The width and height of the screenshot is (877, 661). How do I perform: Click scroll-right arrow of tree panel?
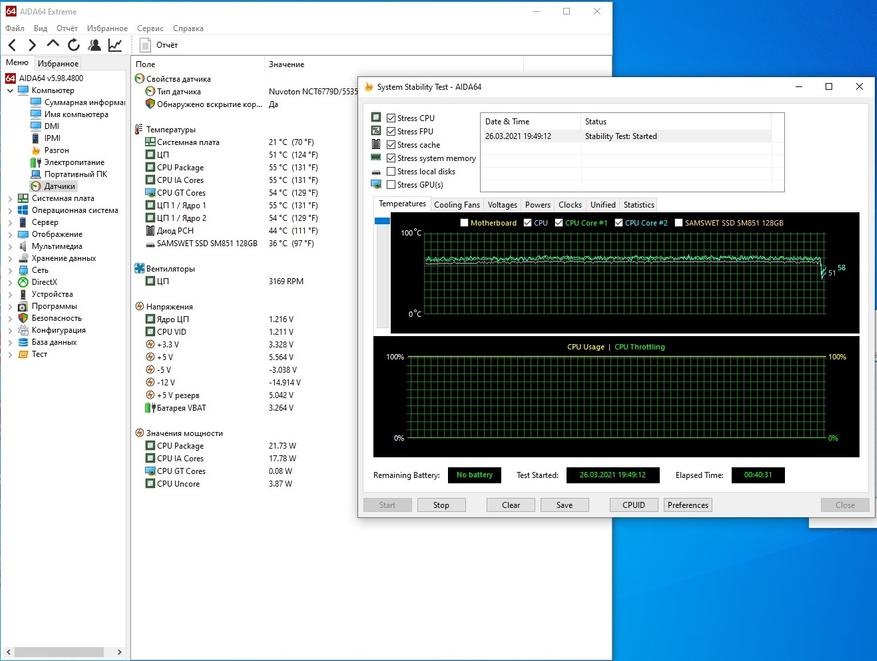(119, 652)
